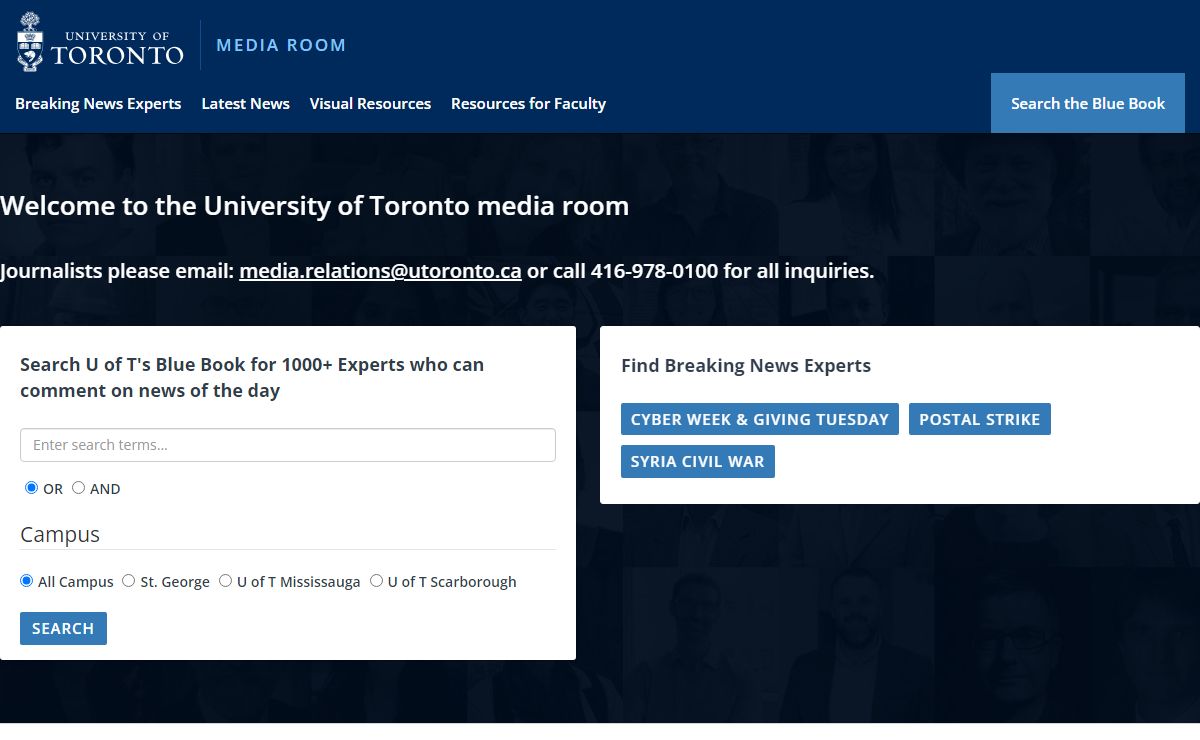Select the OR search radio button

click(x=31, y=488)
